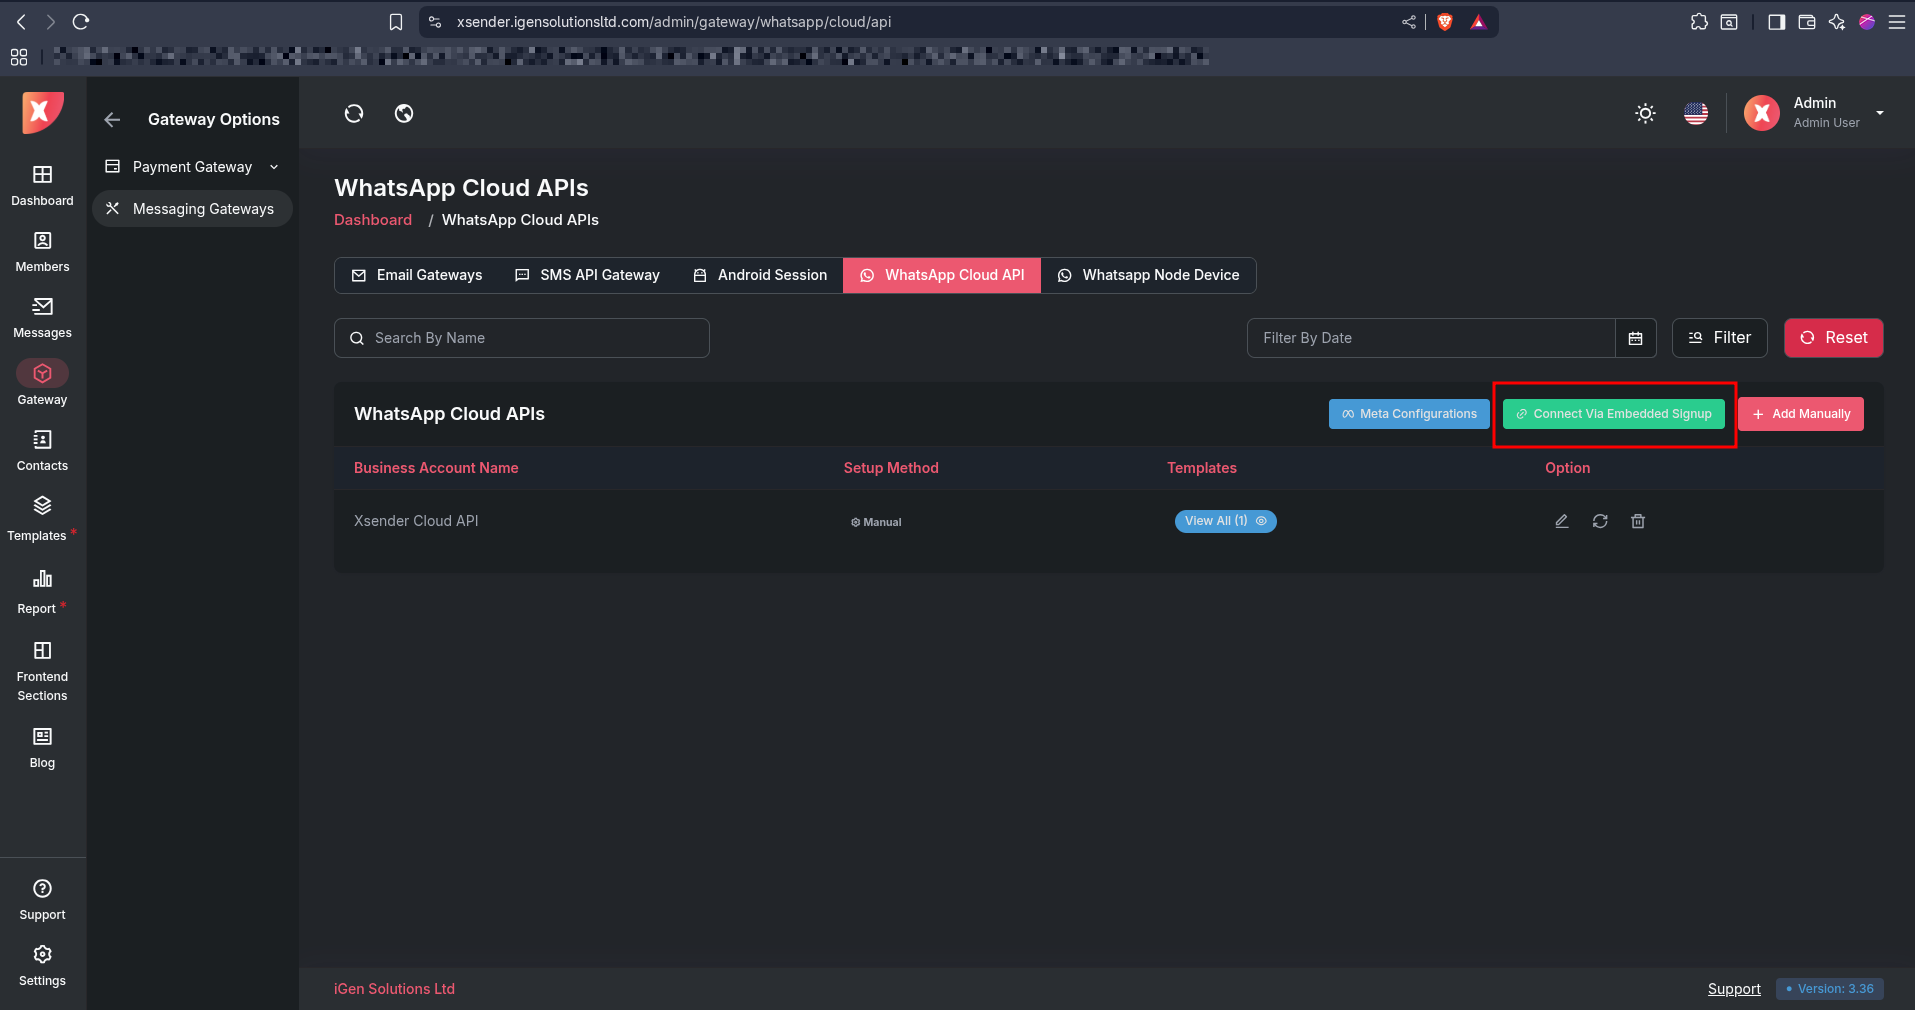1915x1010 pixels.
Task: Click the Connect Via Embedded Signup button
Action: click(x=1613, y=414)
